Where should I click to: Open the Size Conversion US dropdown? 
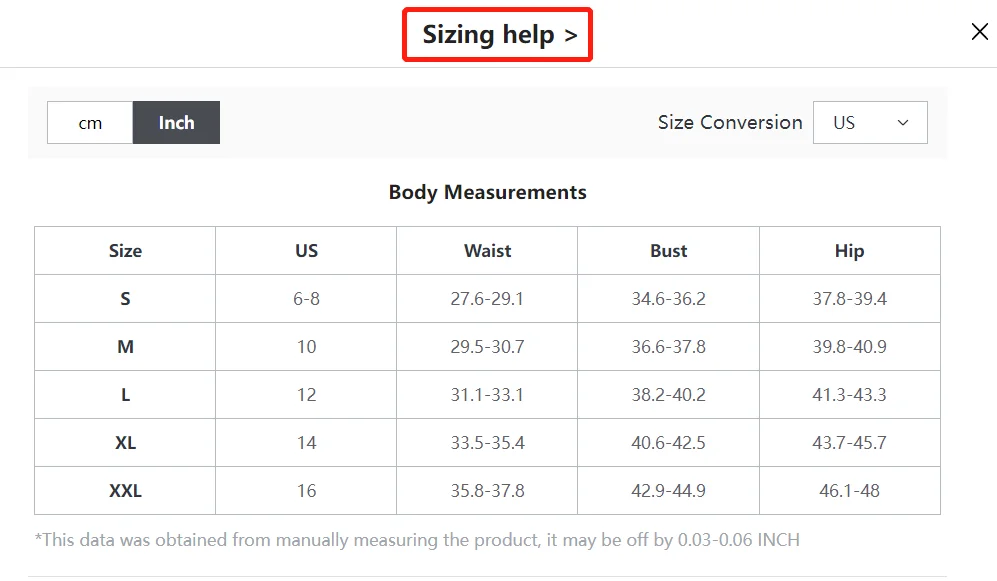tap(870, 123)
